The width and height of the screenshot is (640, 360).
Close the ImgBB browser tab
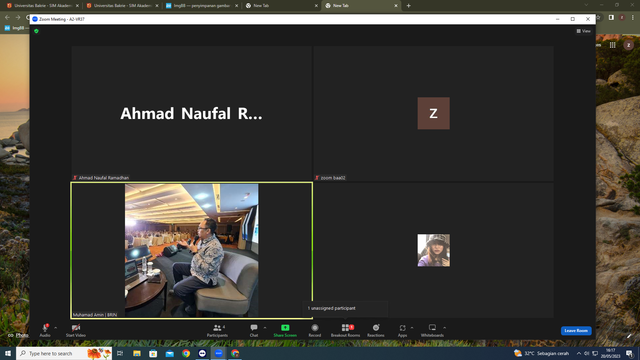coord(236,6)
